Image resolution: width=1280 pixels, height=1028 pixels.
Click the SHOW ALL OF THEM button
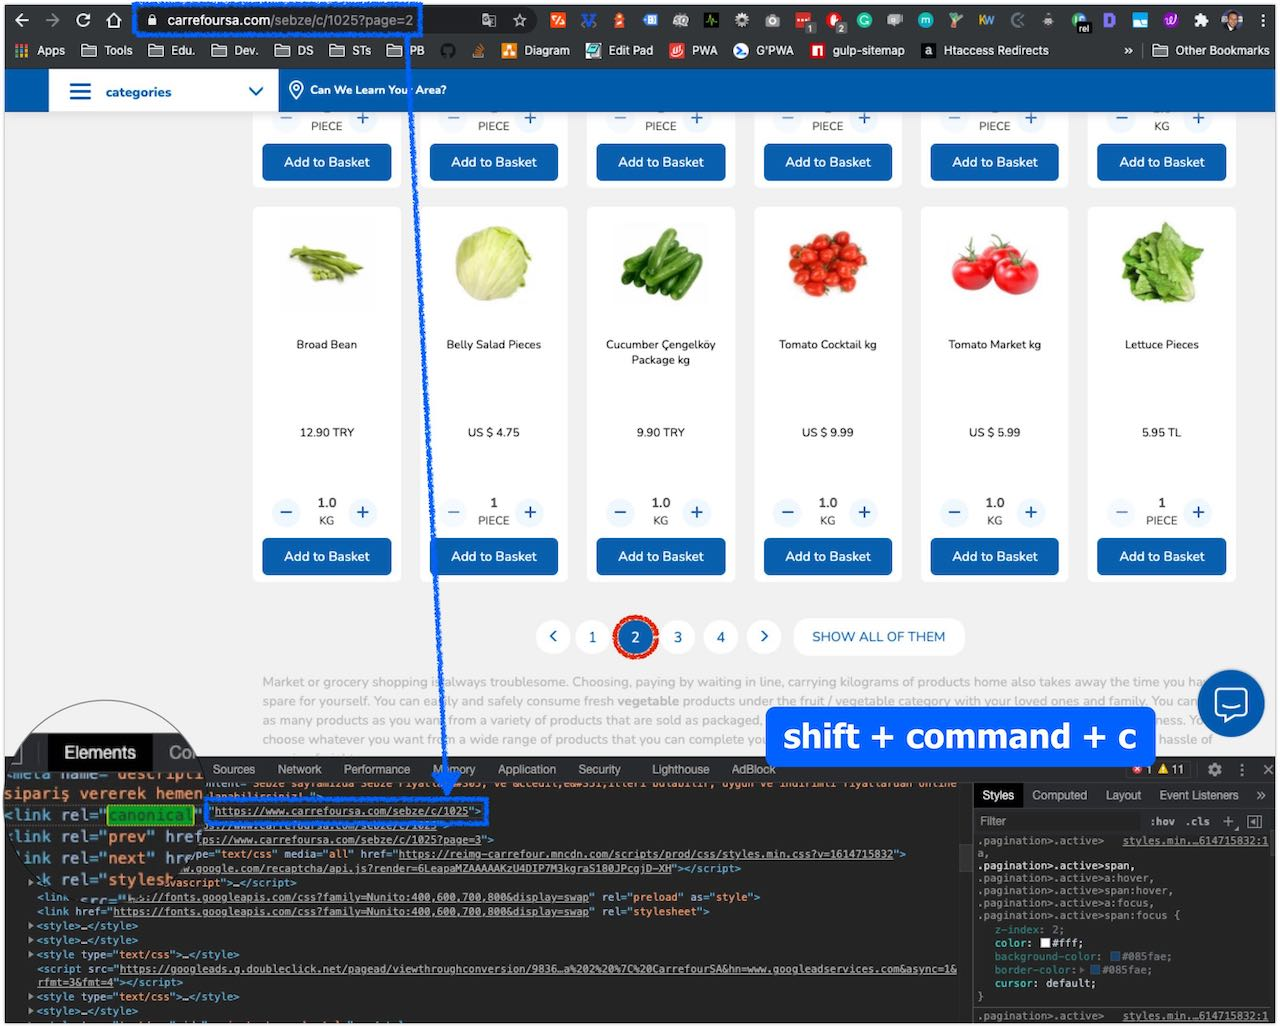tap(878, 637)
